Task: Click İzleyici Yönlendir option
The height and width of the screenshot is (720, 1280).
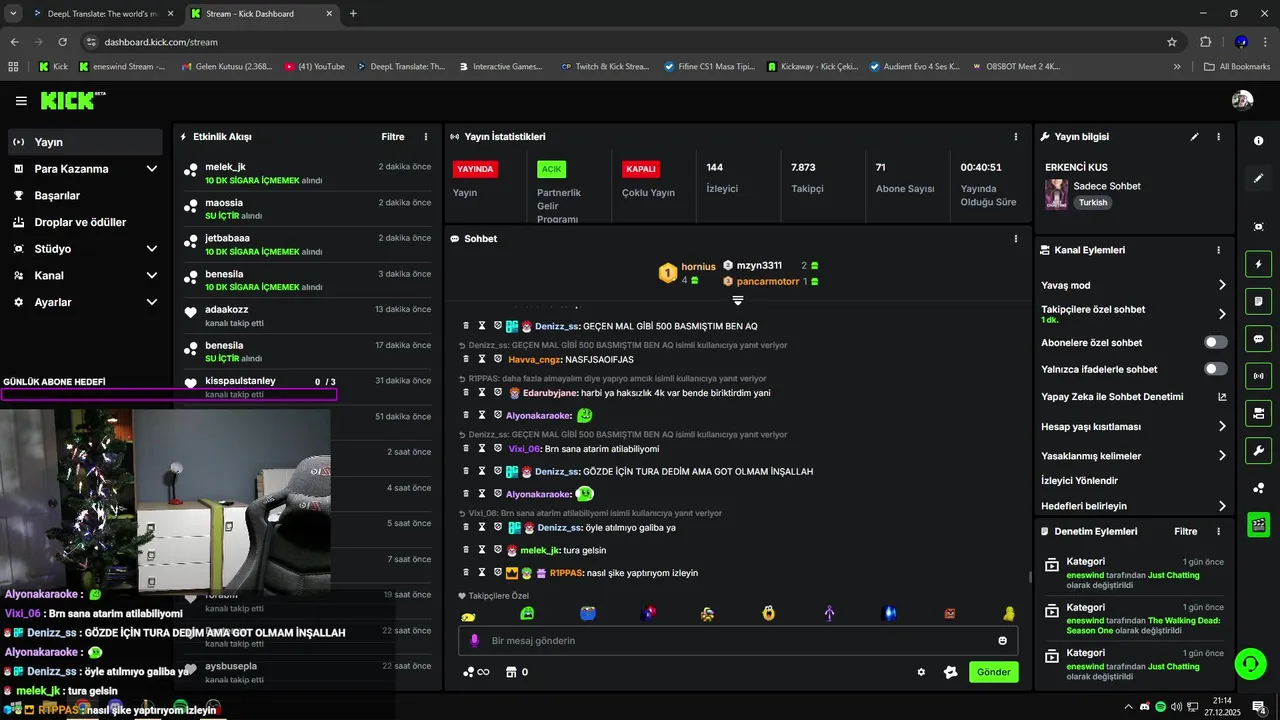Action: coord(1079,481)
